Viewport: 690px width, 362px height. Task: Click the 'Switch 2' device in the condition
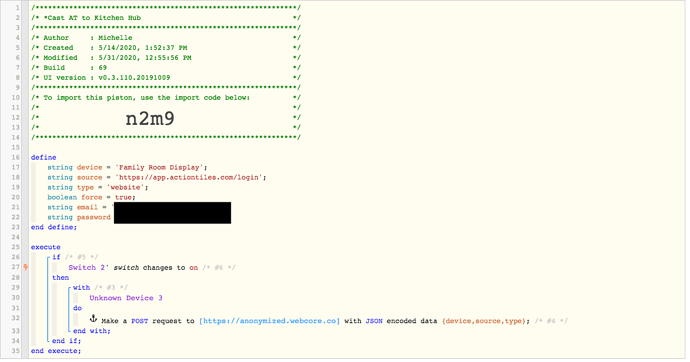[x=88, y=267]
